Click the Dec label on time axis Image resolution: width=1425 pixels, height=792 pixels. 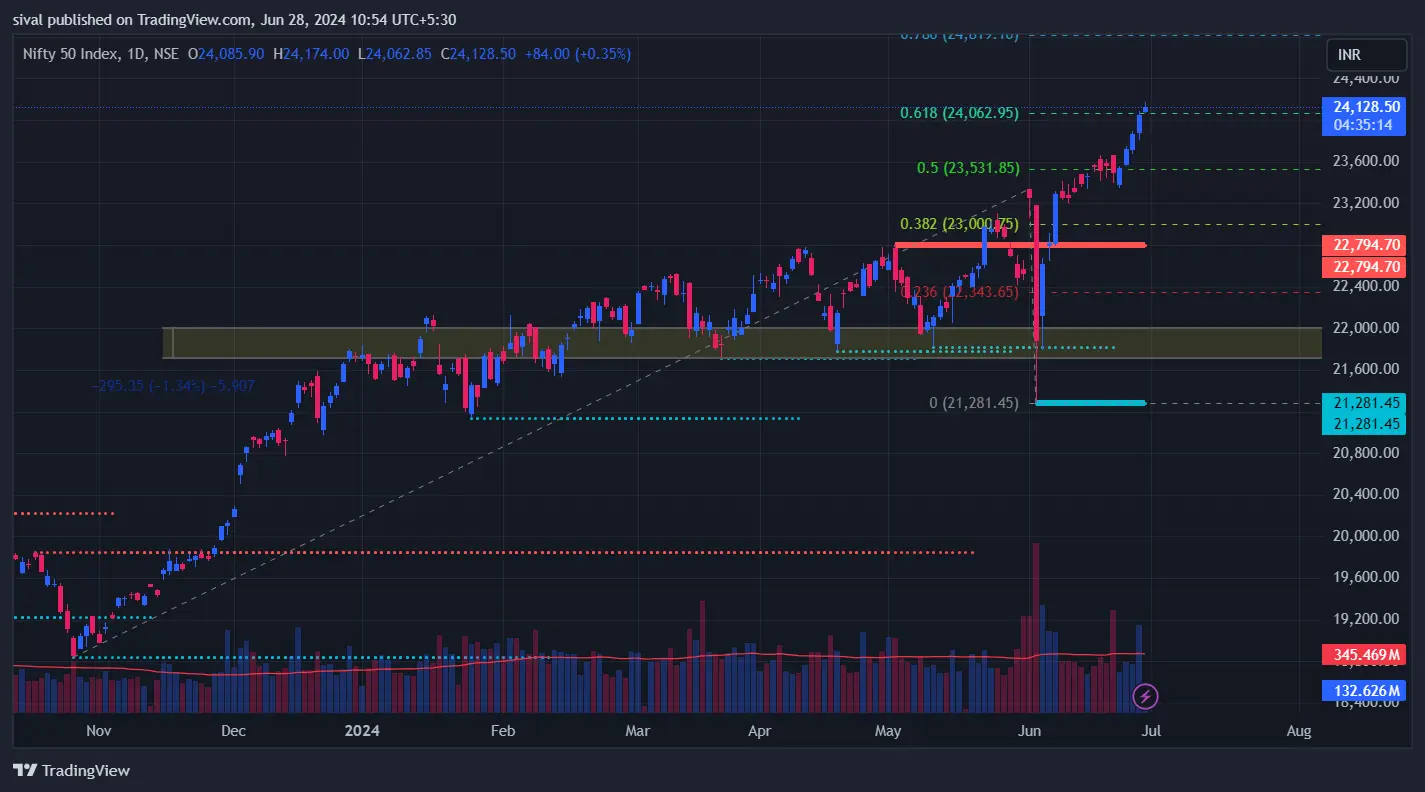click(x=233, y=731)
